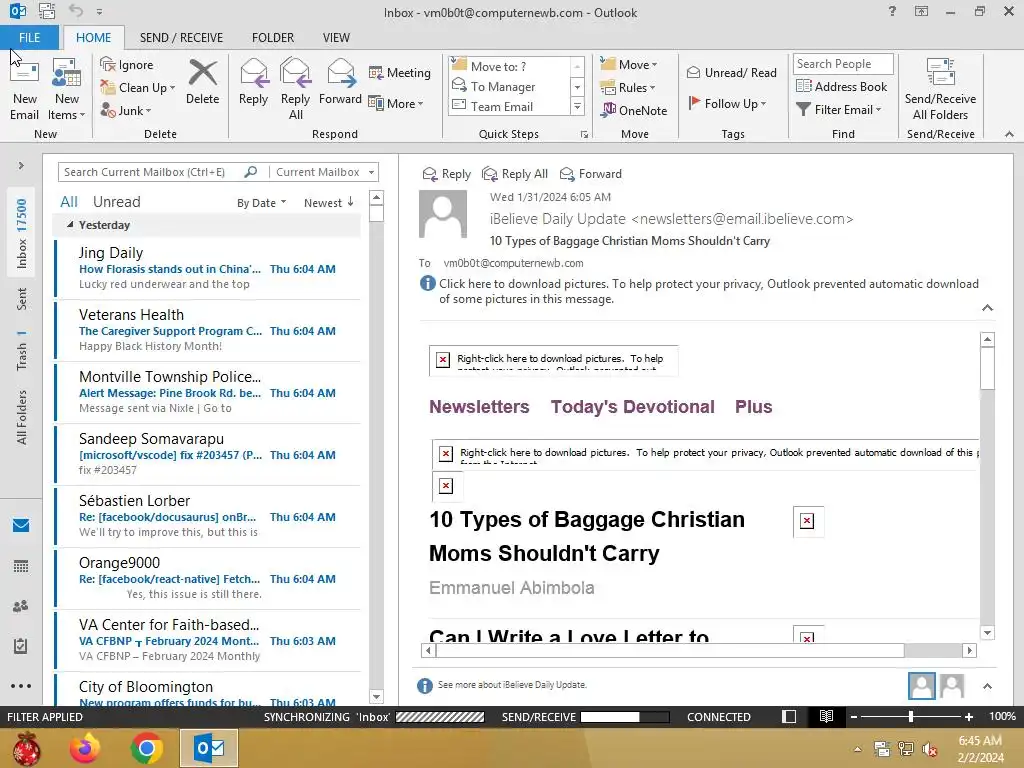
Task: Collapse the ribbon
Action: click(1009, 134)
